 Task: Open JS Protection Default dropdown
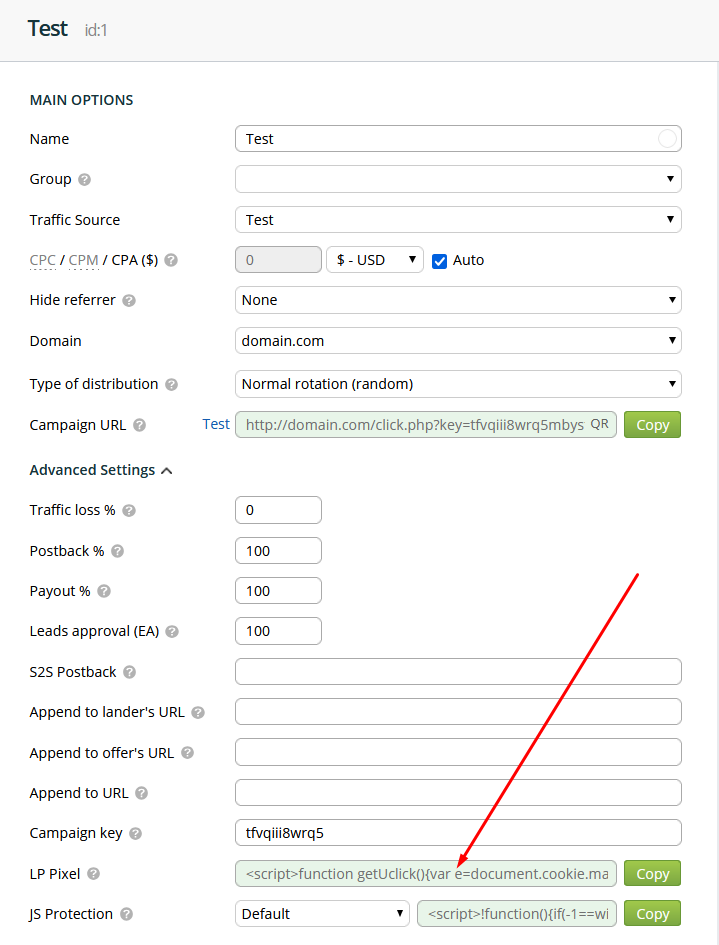pos(322,914)
